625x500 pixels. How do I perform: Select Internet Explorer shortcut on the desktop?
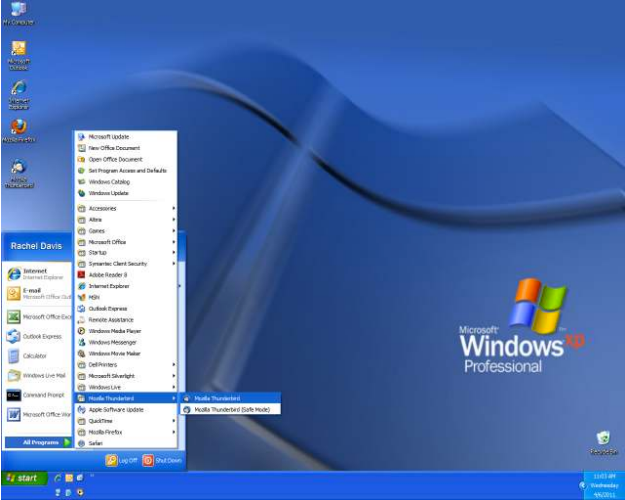point(18,95)
